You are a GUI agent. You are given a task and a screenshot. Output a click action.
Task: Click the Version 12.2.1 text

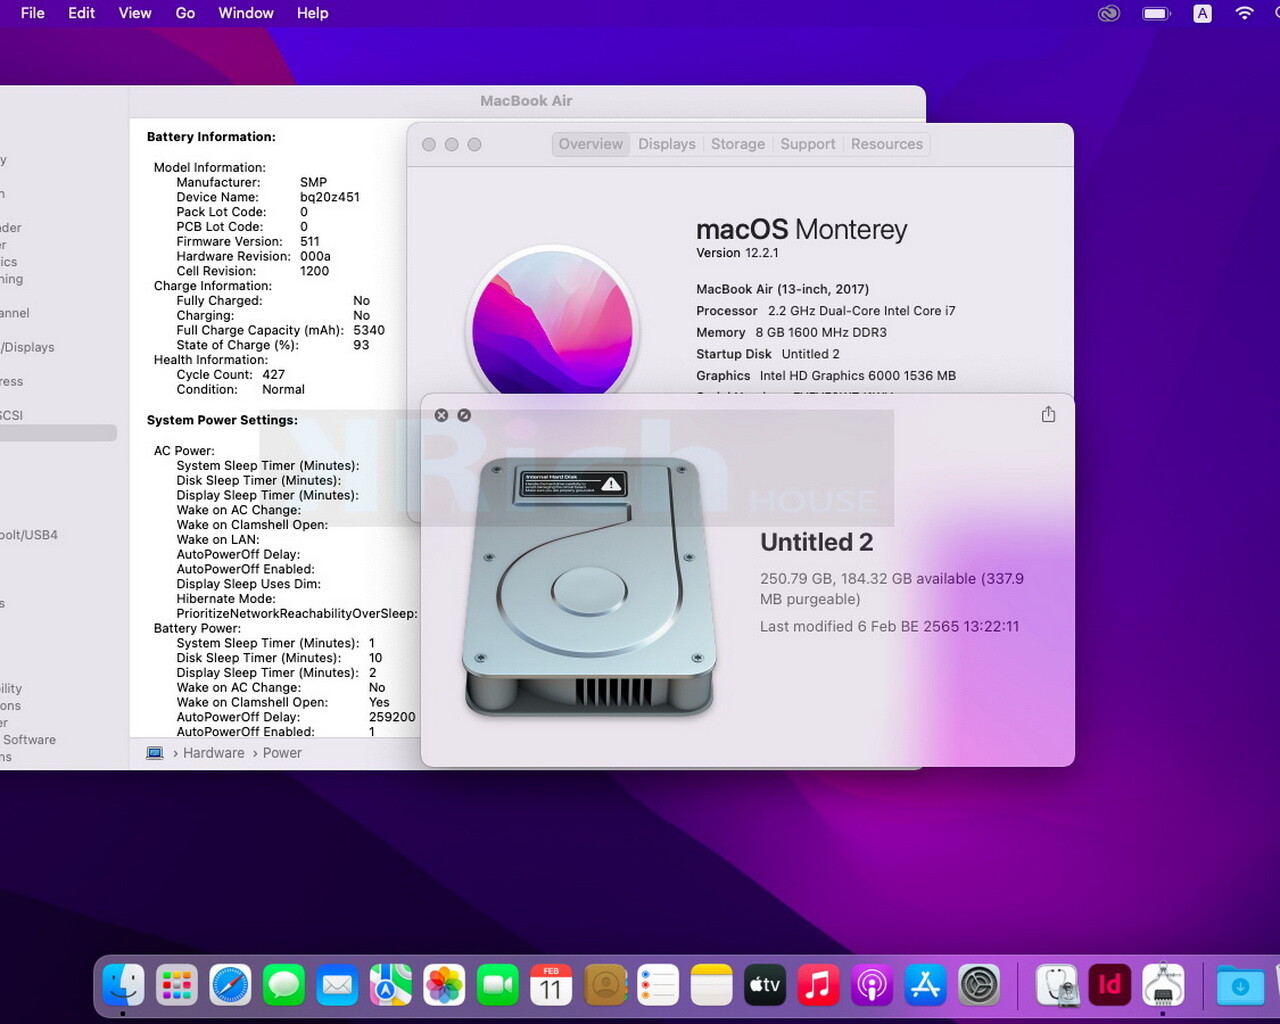coord(737,253)
